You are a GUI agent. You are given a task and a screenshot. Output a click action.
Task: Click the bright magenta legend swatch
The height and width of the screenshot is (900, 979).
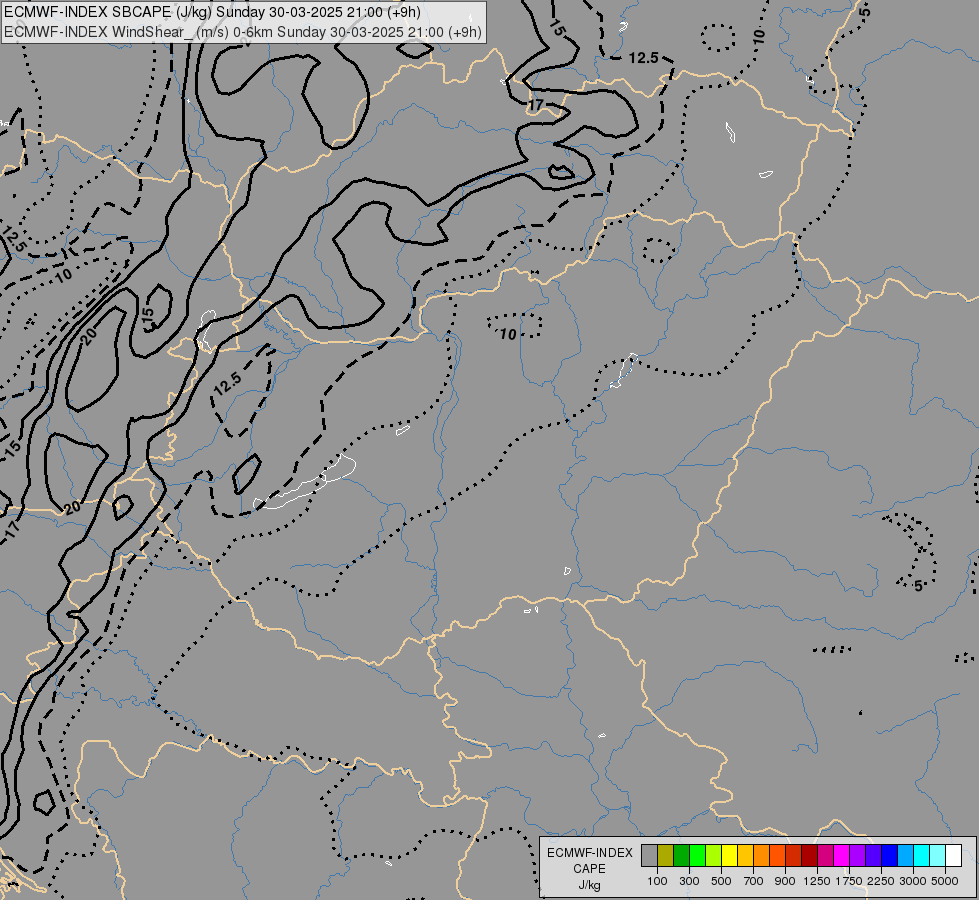point(842,855)
